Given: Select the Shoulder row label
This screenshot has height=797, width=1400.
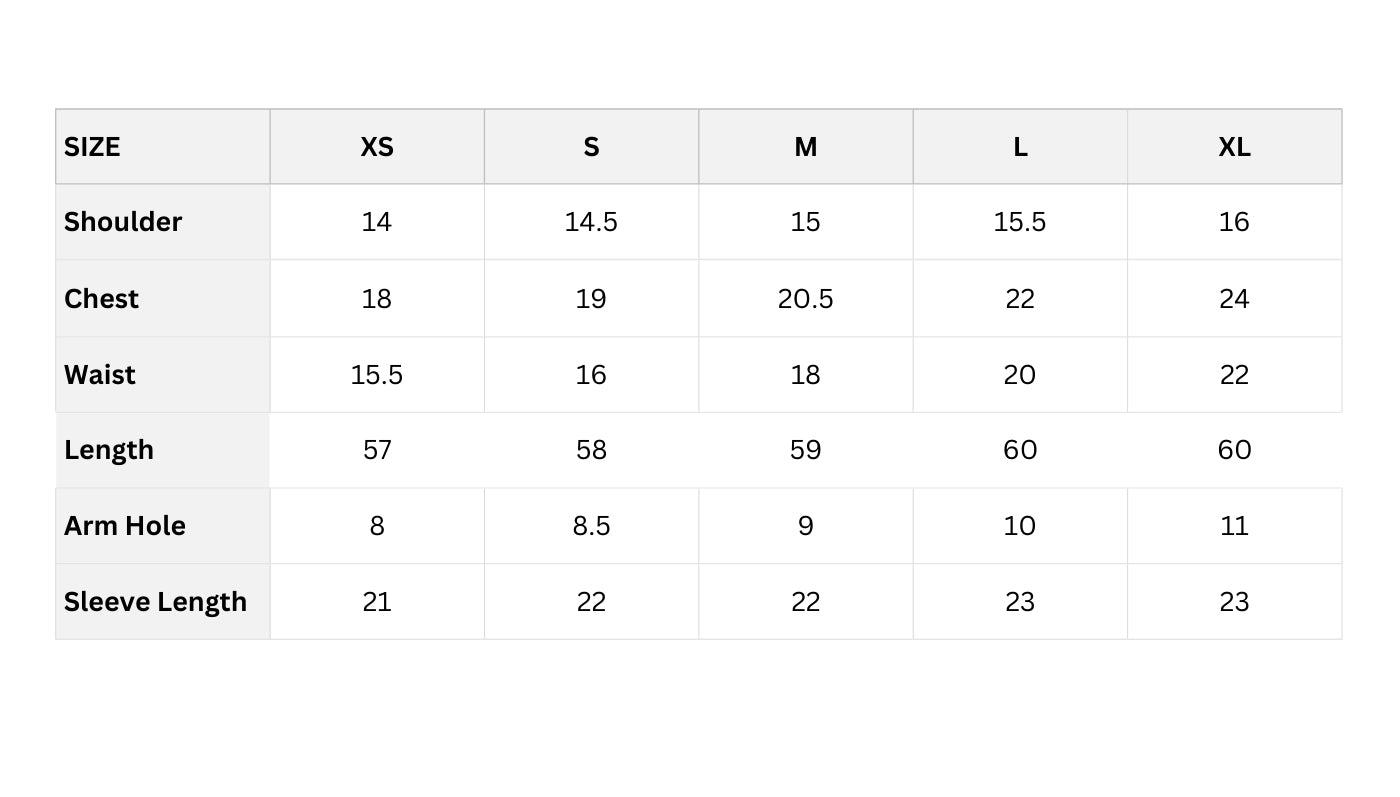Looking at the screenshot, I should click(x=123, y=222).
